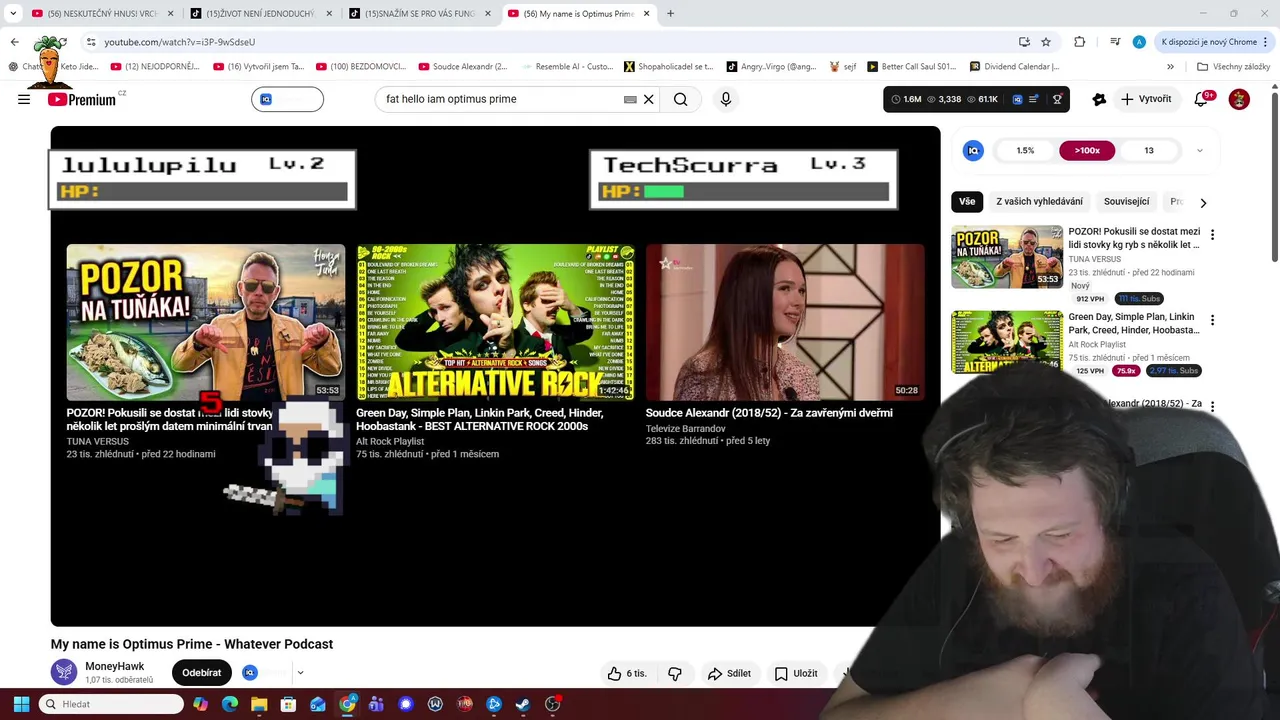Open the MoneyHawk channel link
The image size is (1280, 720).
coord(114,666)
